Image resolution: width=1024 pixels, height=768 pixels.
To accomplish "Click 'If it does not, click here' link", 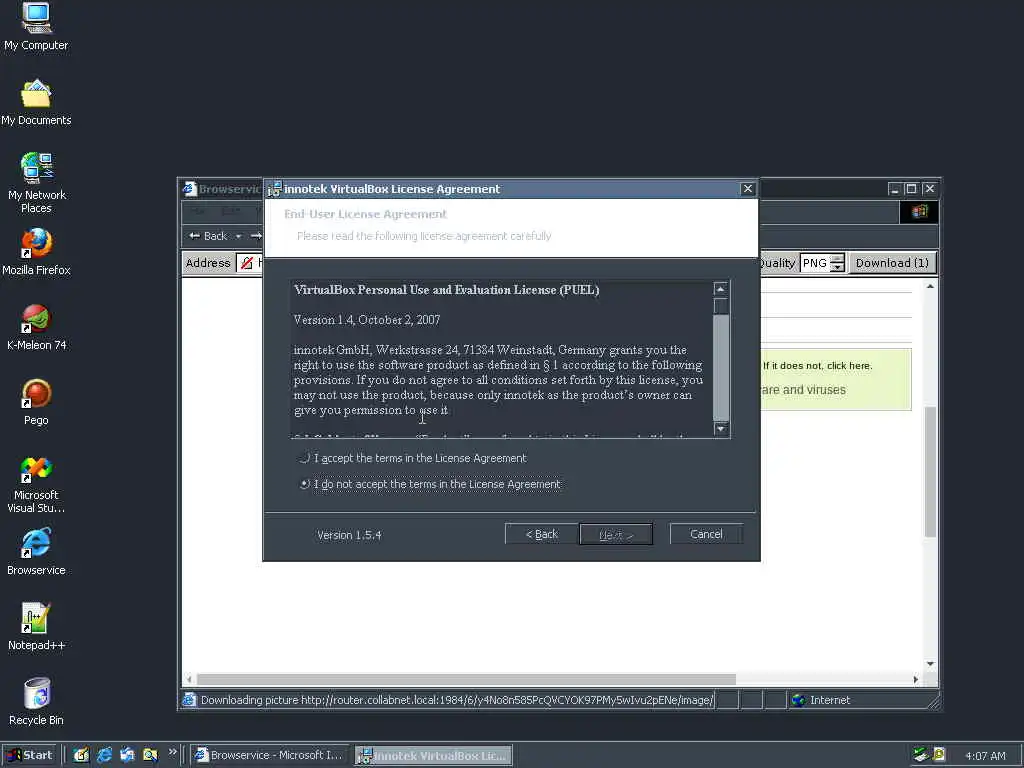I will (x=817, y=366).
